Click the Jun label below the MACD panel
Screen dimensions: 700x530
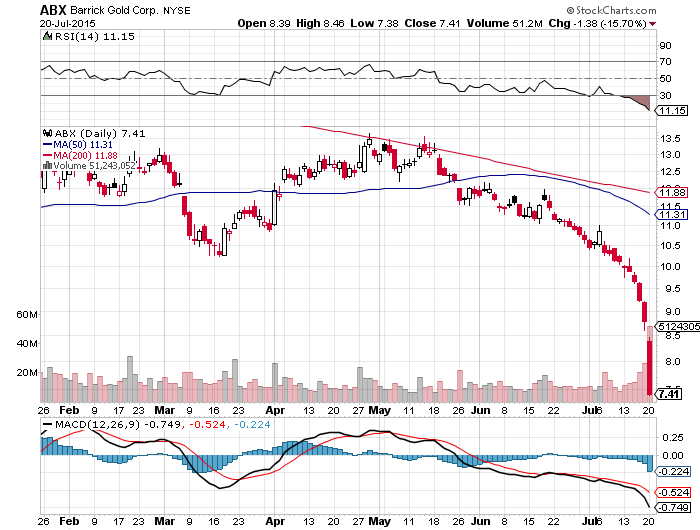480,522
